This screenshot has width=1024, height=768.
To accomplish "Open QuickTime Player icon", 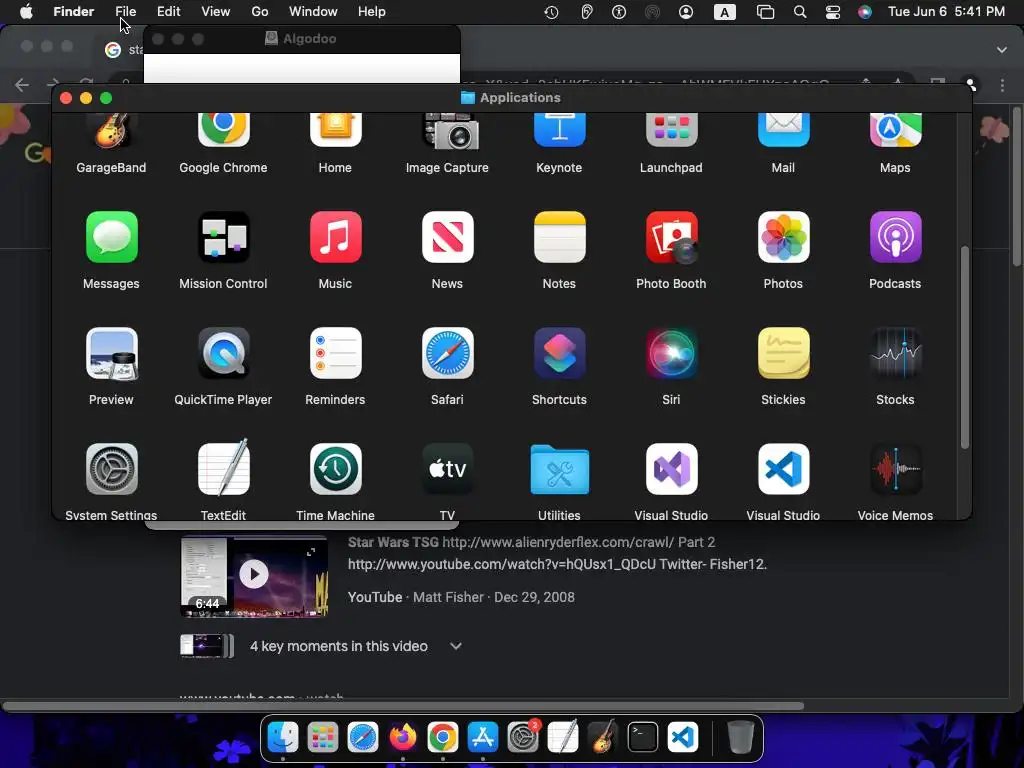I will pyautogui.click(x=223, y=353).
